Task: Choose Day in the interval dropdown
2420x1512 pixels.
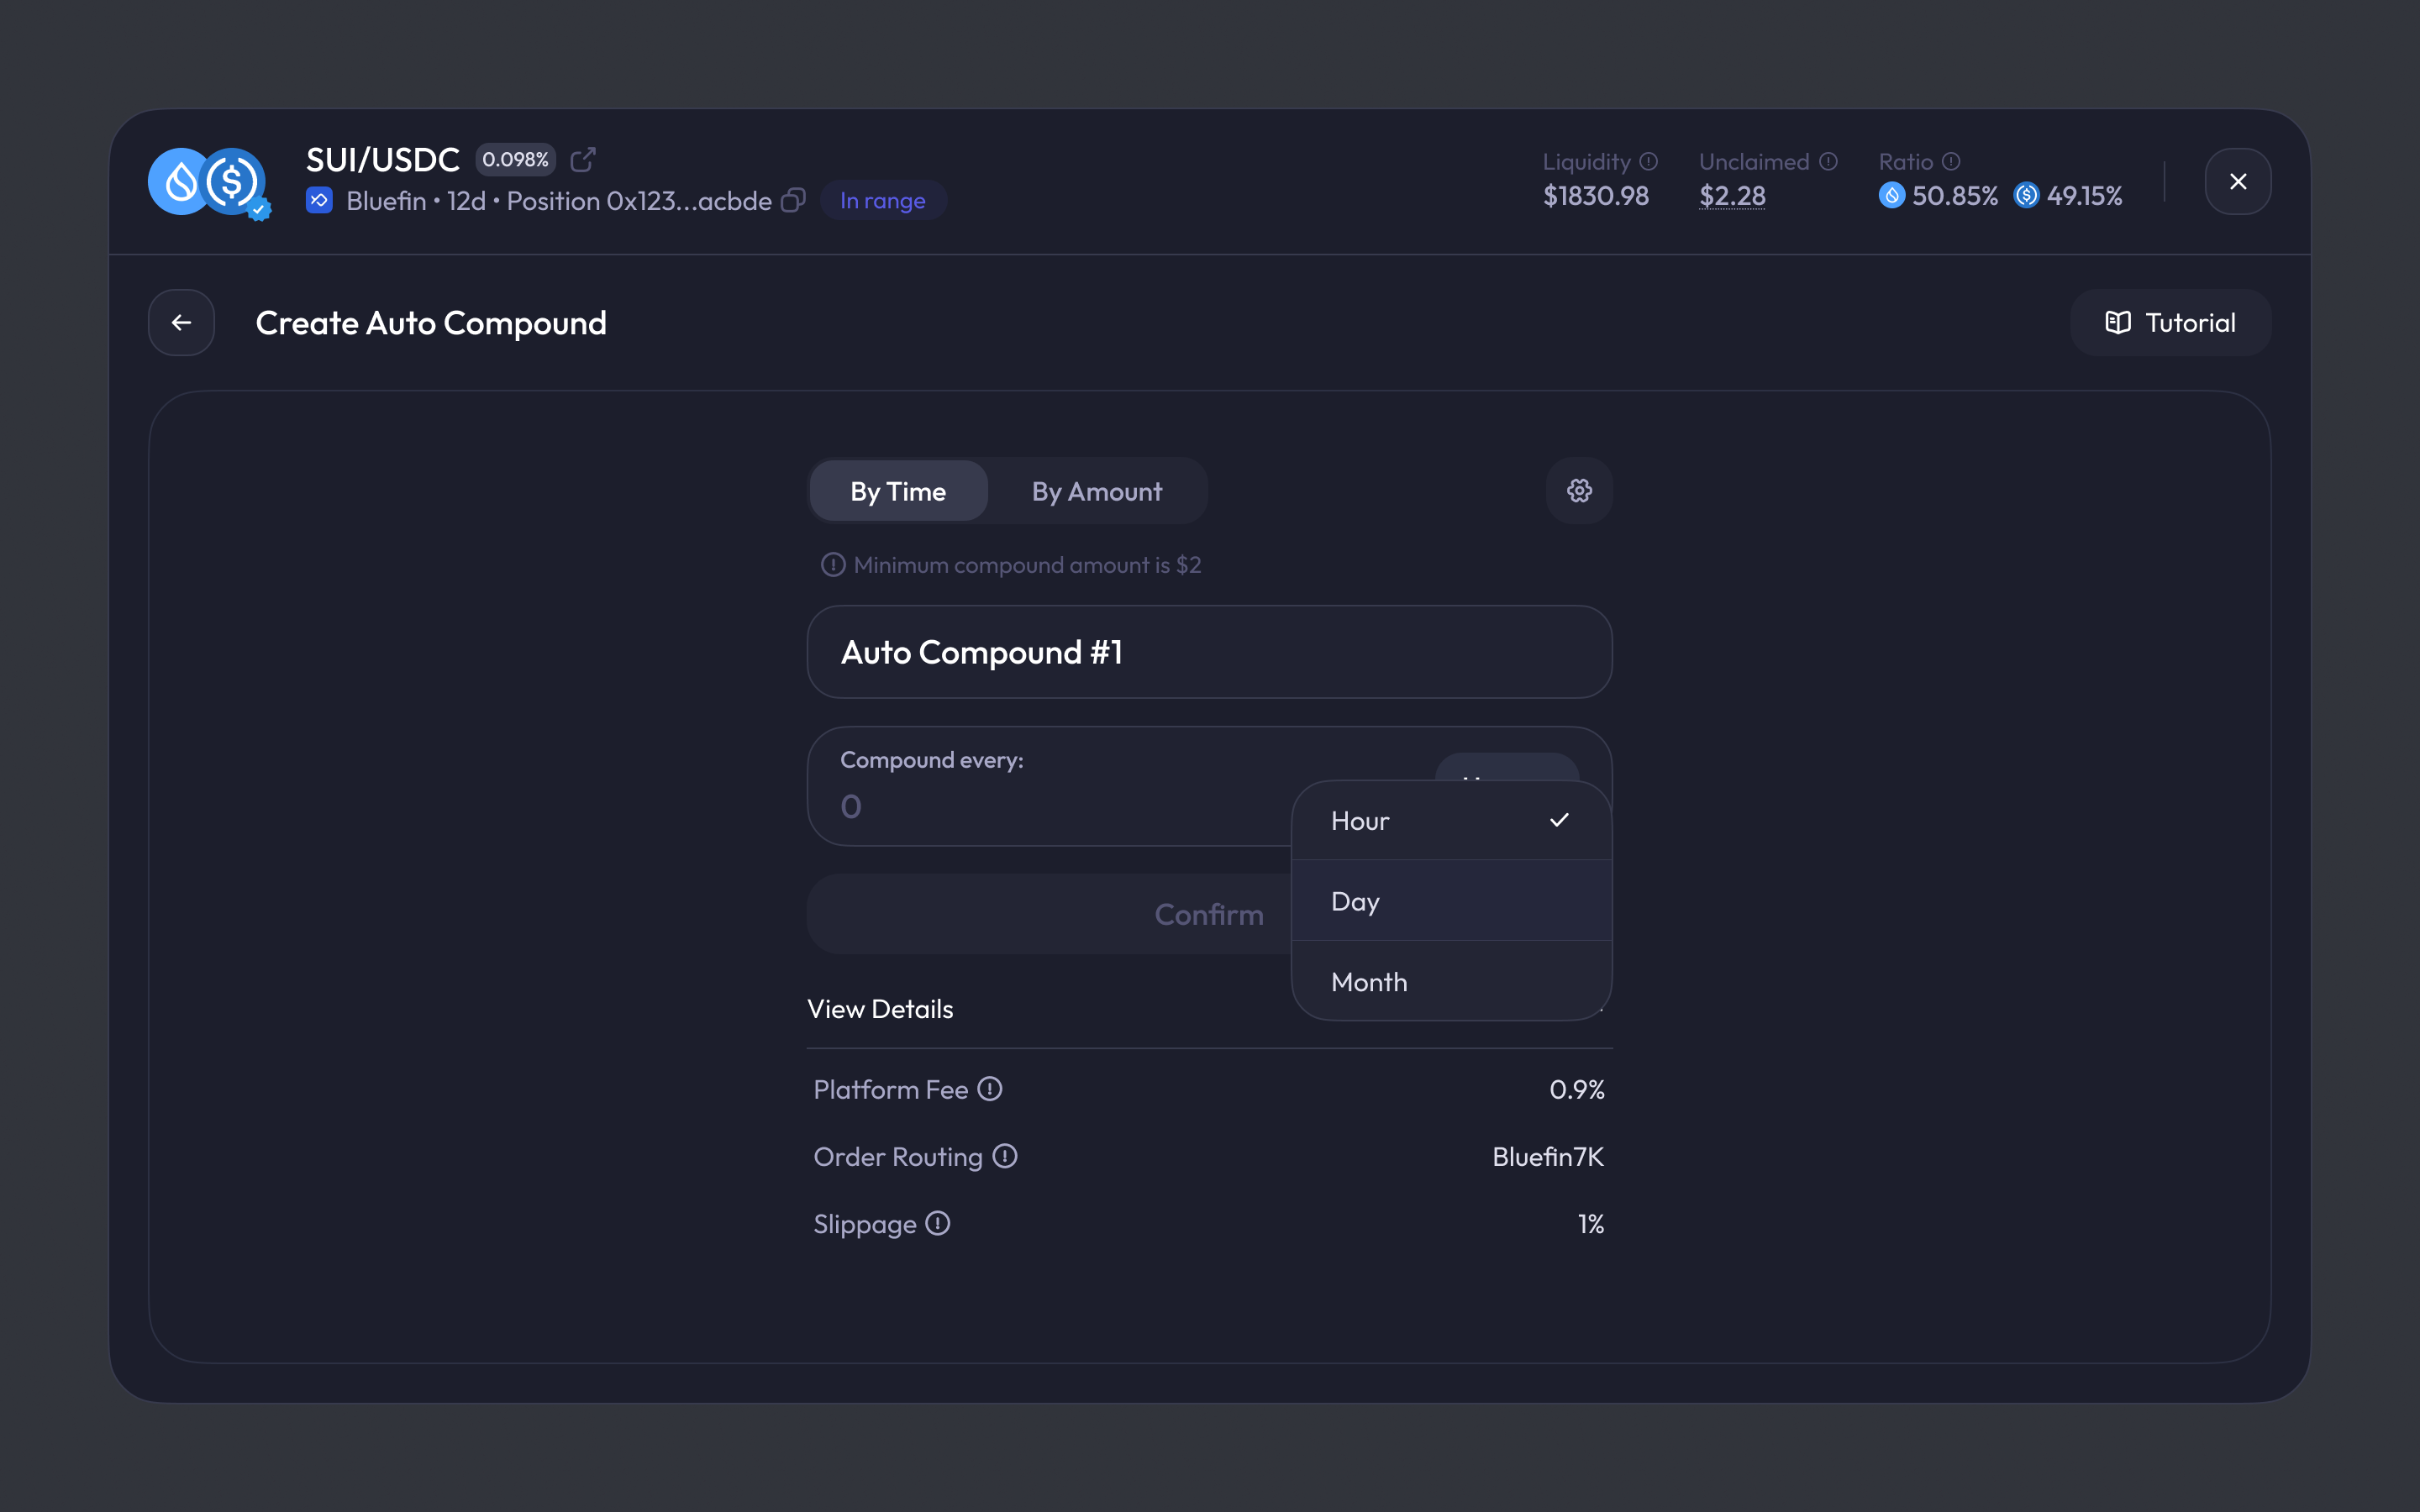Action: pyautogui.click(x=1450, y=901)
